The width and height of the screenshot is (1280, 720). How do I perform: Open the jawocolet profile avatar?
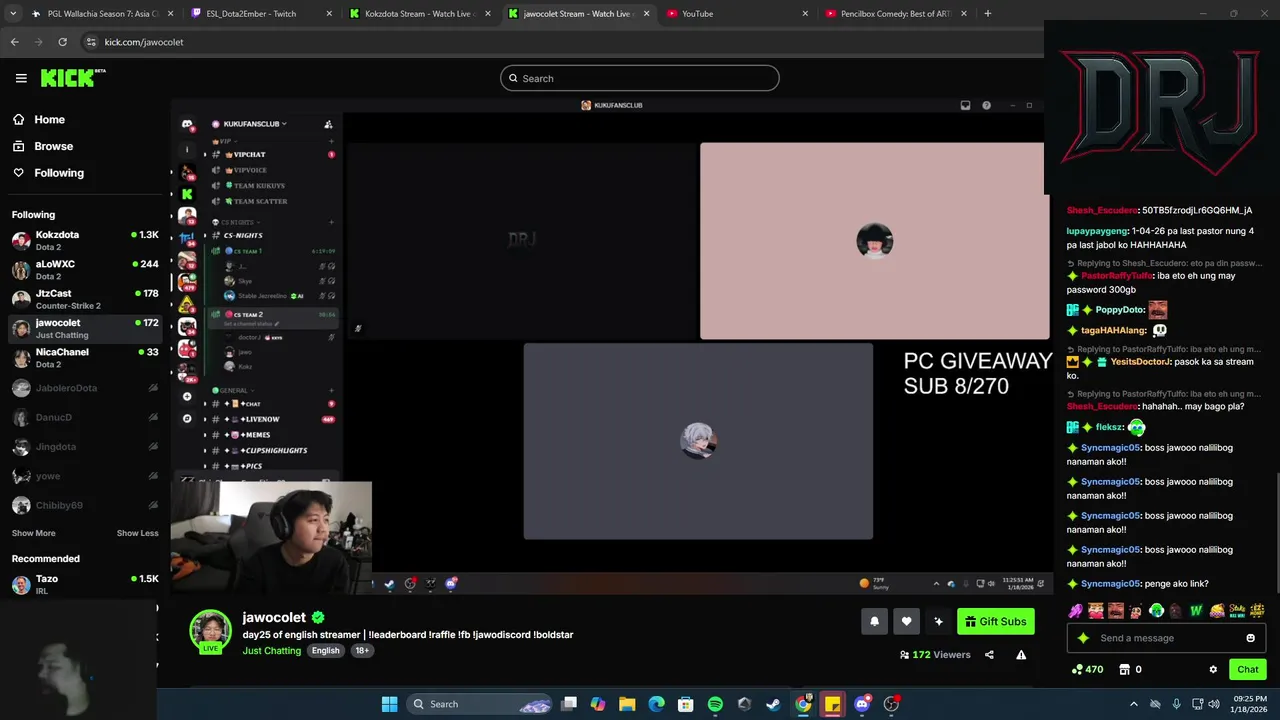[210, 631]
